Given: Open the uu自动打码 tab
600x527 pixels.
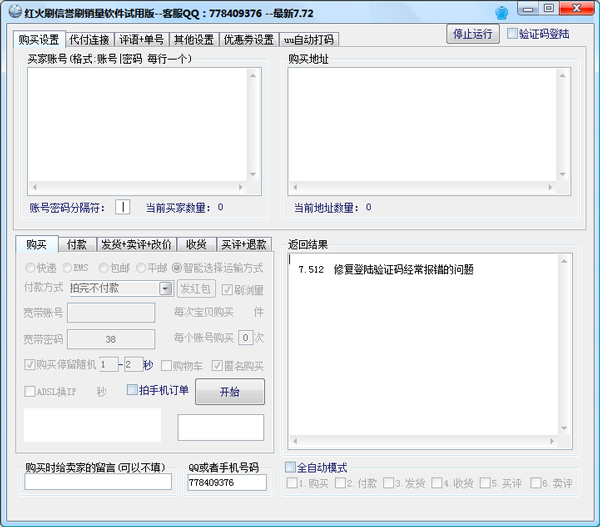Looking at the screenshot, I should click(309, 40).
